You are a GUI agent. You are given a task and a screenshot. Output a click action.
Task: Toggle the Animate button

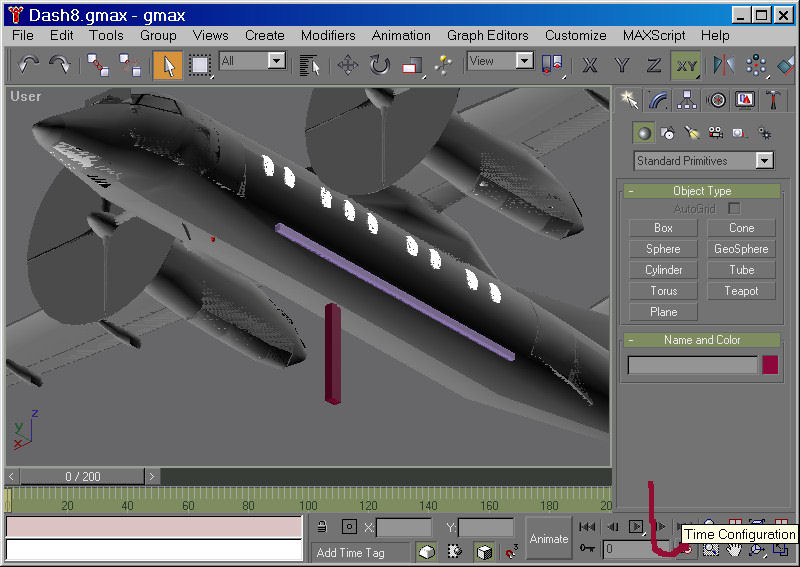point(549,539)
